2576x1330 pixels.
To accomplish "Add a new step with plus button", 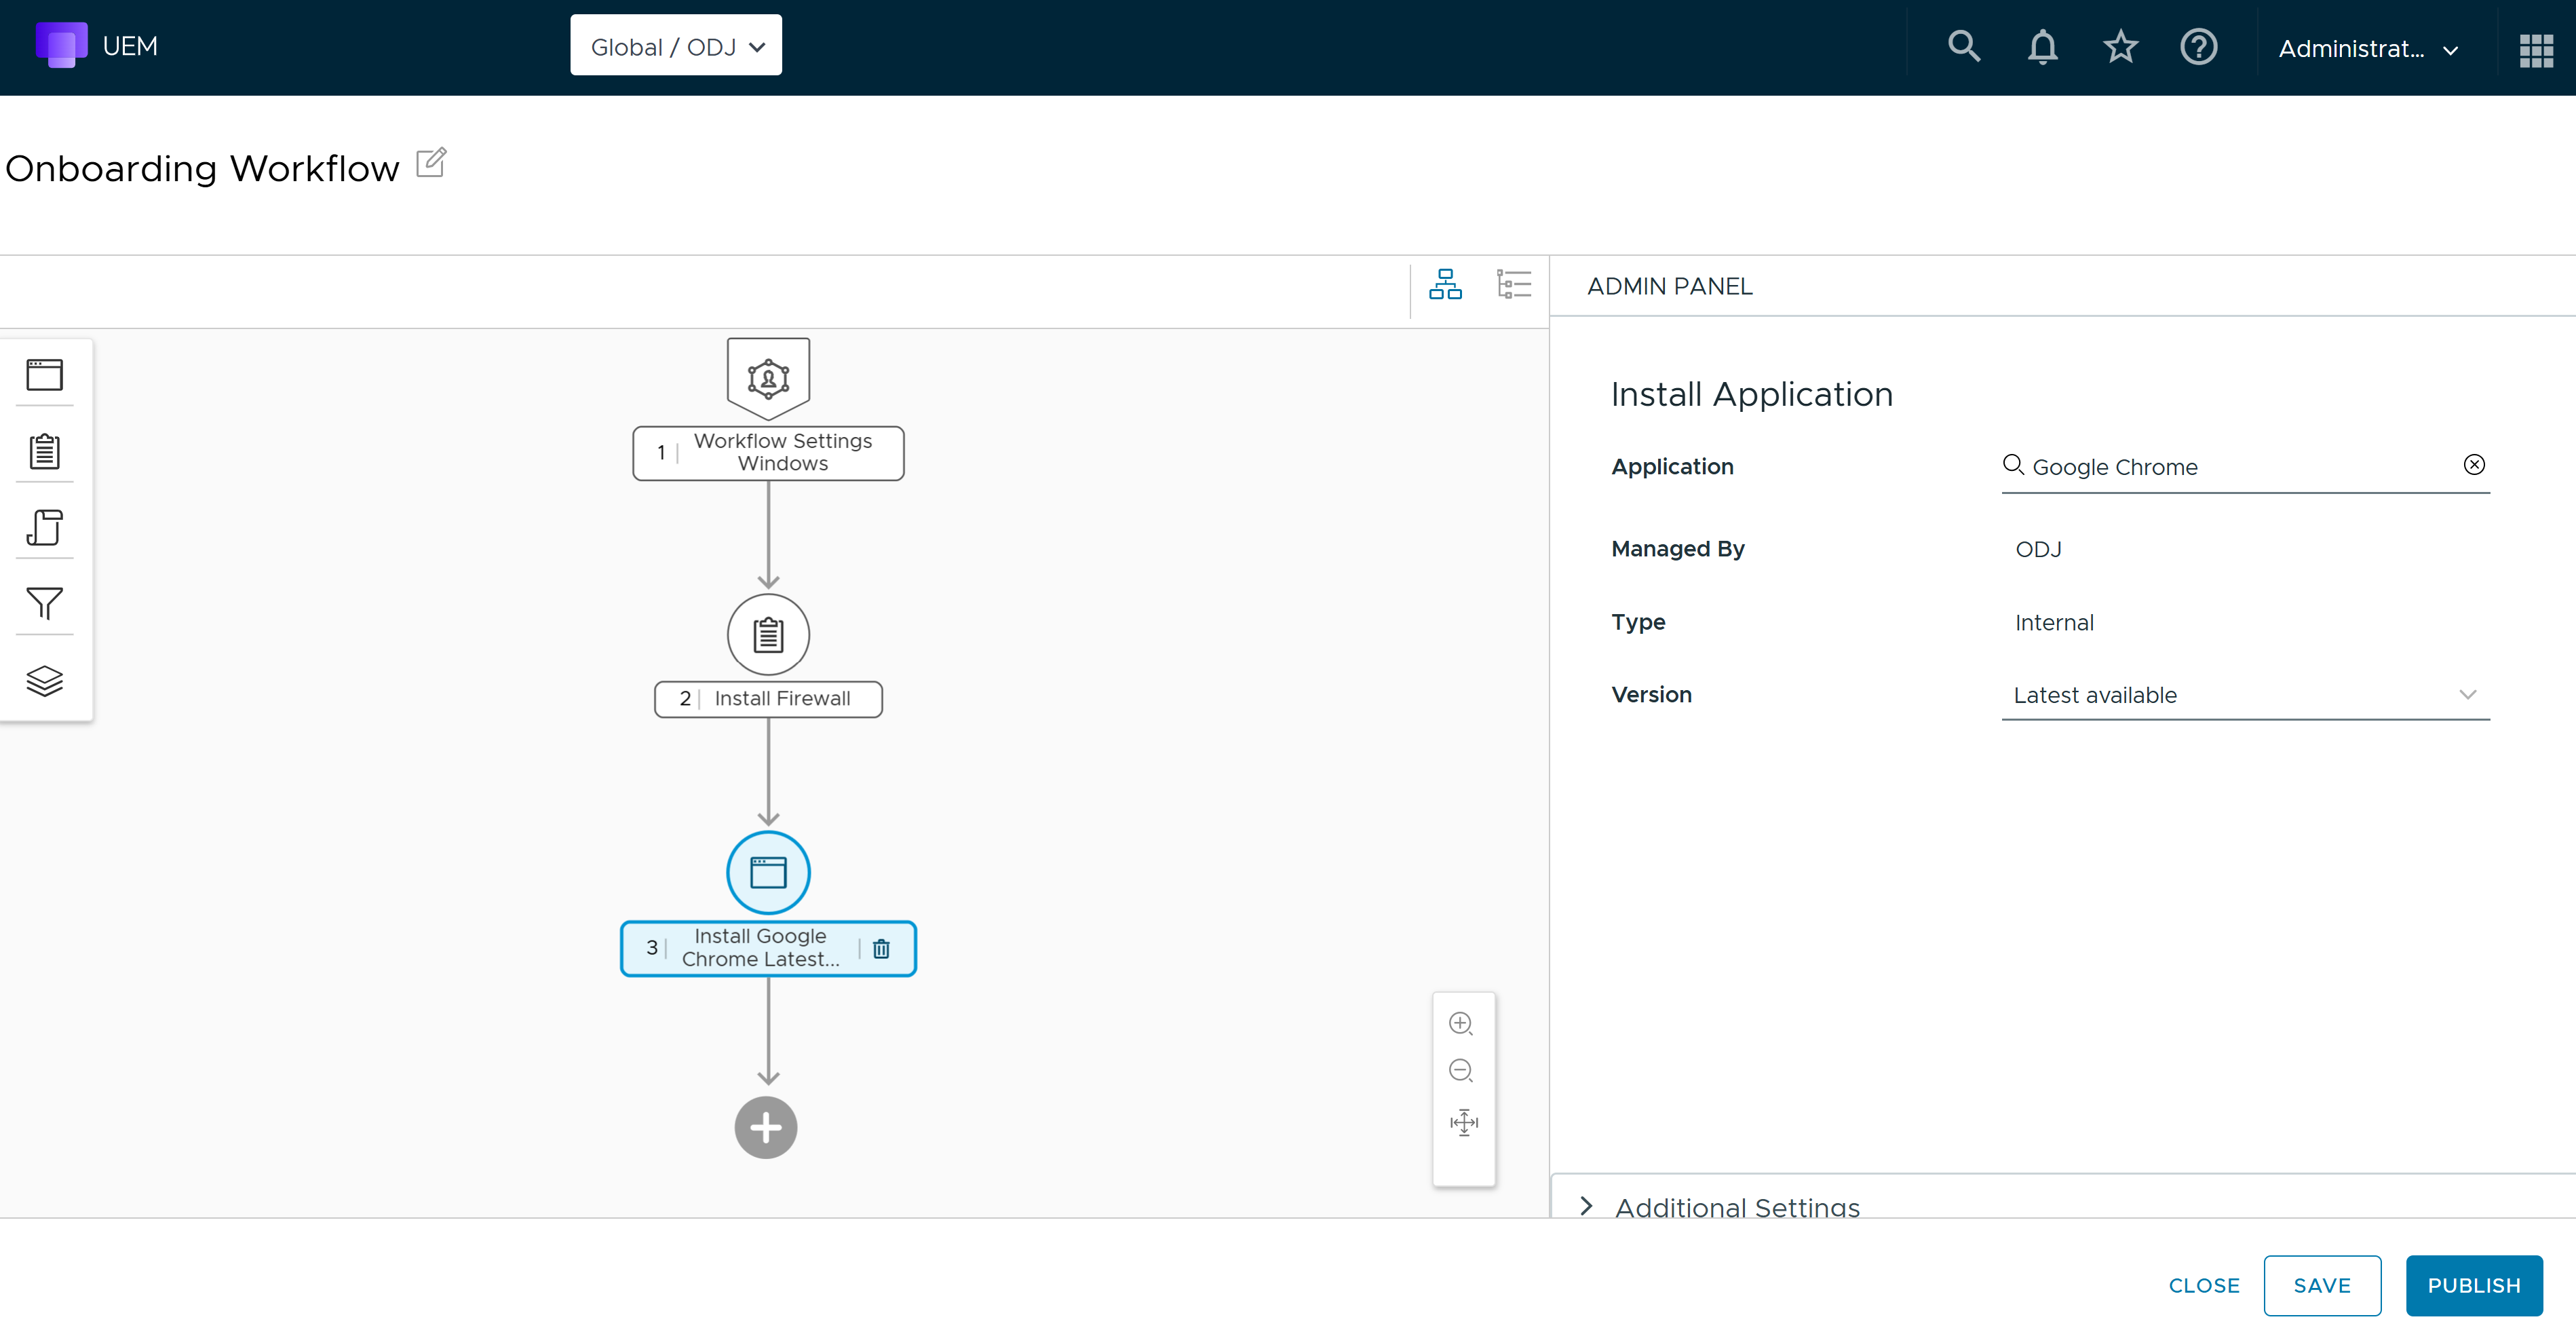I will (x=766, y=1128).
